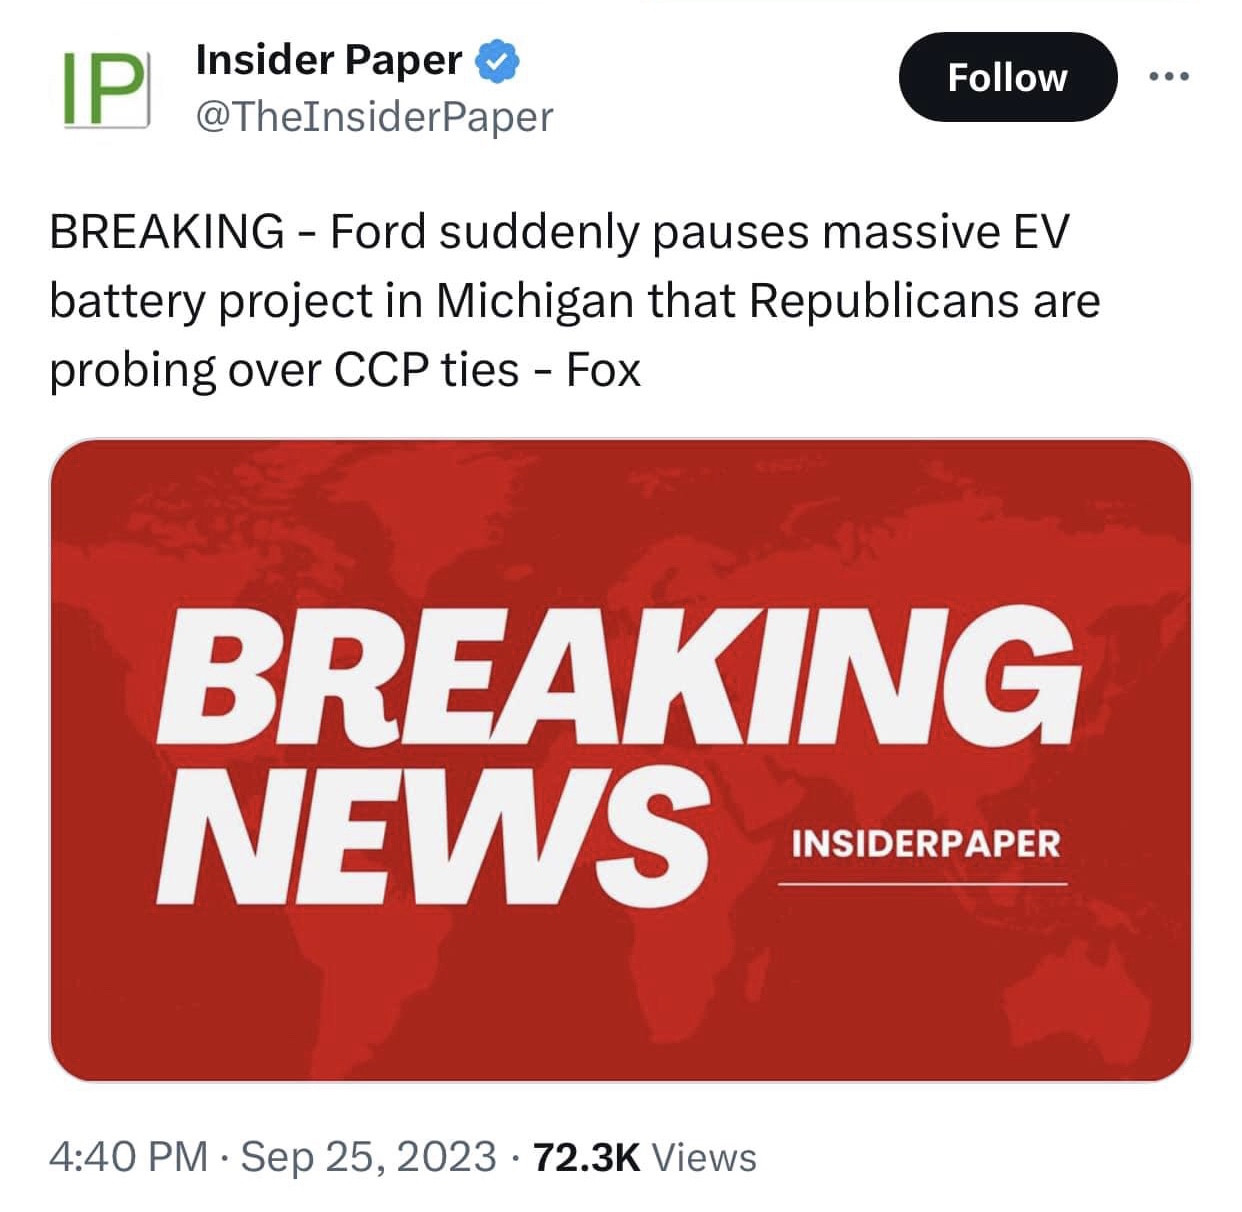Click BREAKING at the tweet text start

tap(167, 232)
